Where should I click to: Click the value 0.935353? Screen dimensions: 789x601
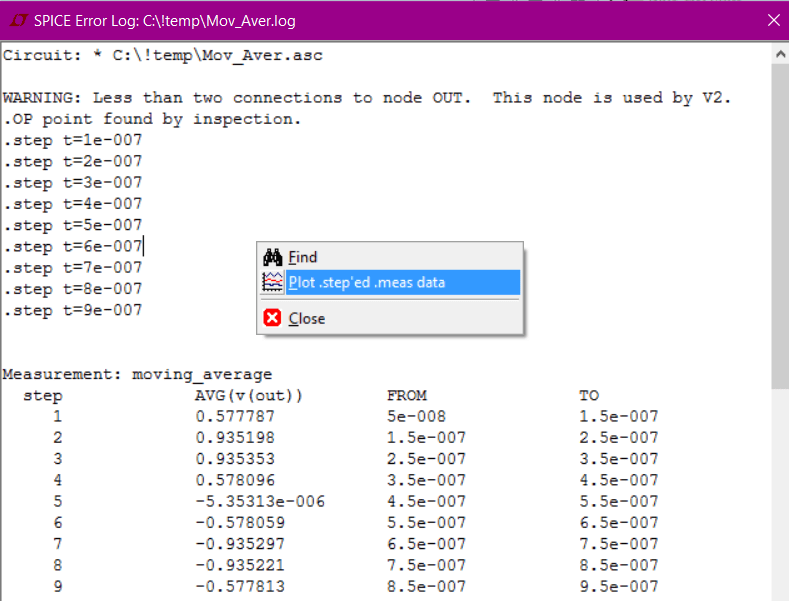click(x=235, y=459)
